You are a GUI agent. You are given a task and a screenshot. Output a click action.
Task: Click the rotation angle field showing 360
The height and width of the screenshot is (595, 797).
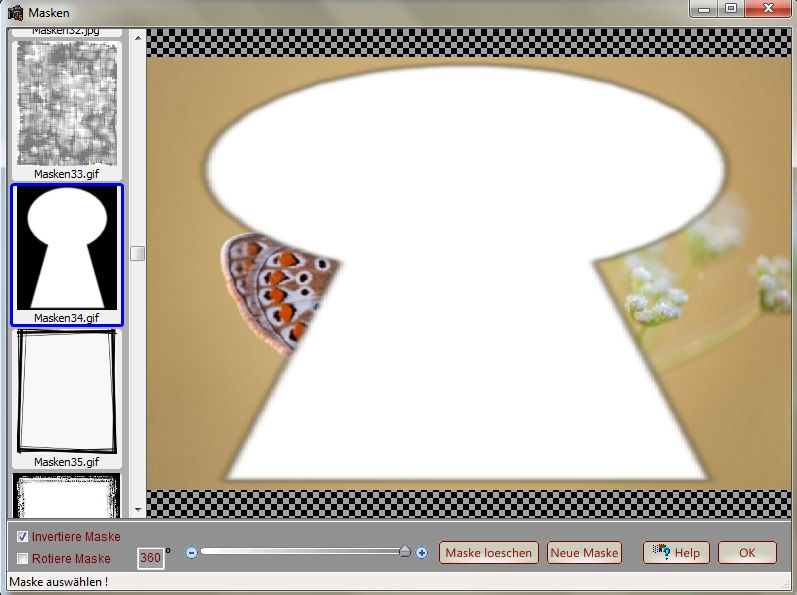click(x=150, y=558)
